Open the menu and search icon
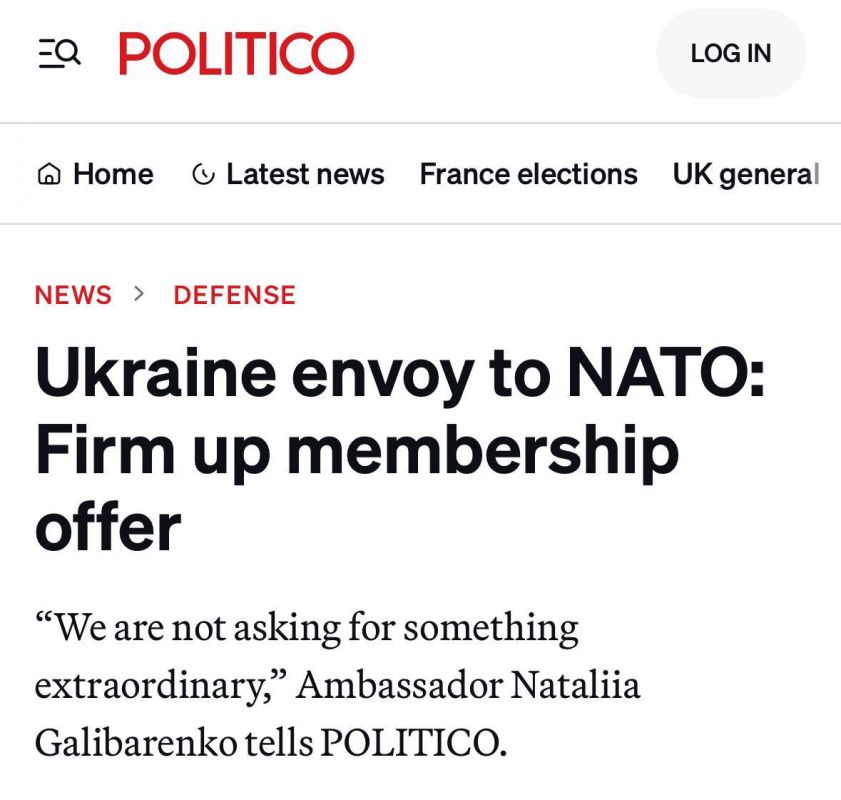841x800 pixels. pos(59,53)
